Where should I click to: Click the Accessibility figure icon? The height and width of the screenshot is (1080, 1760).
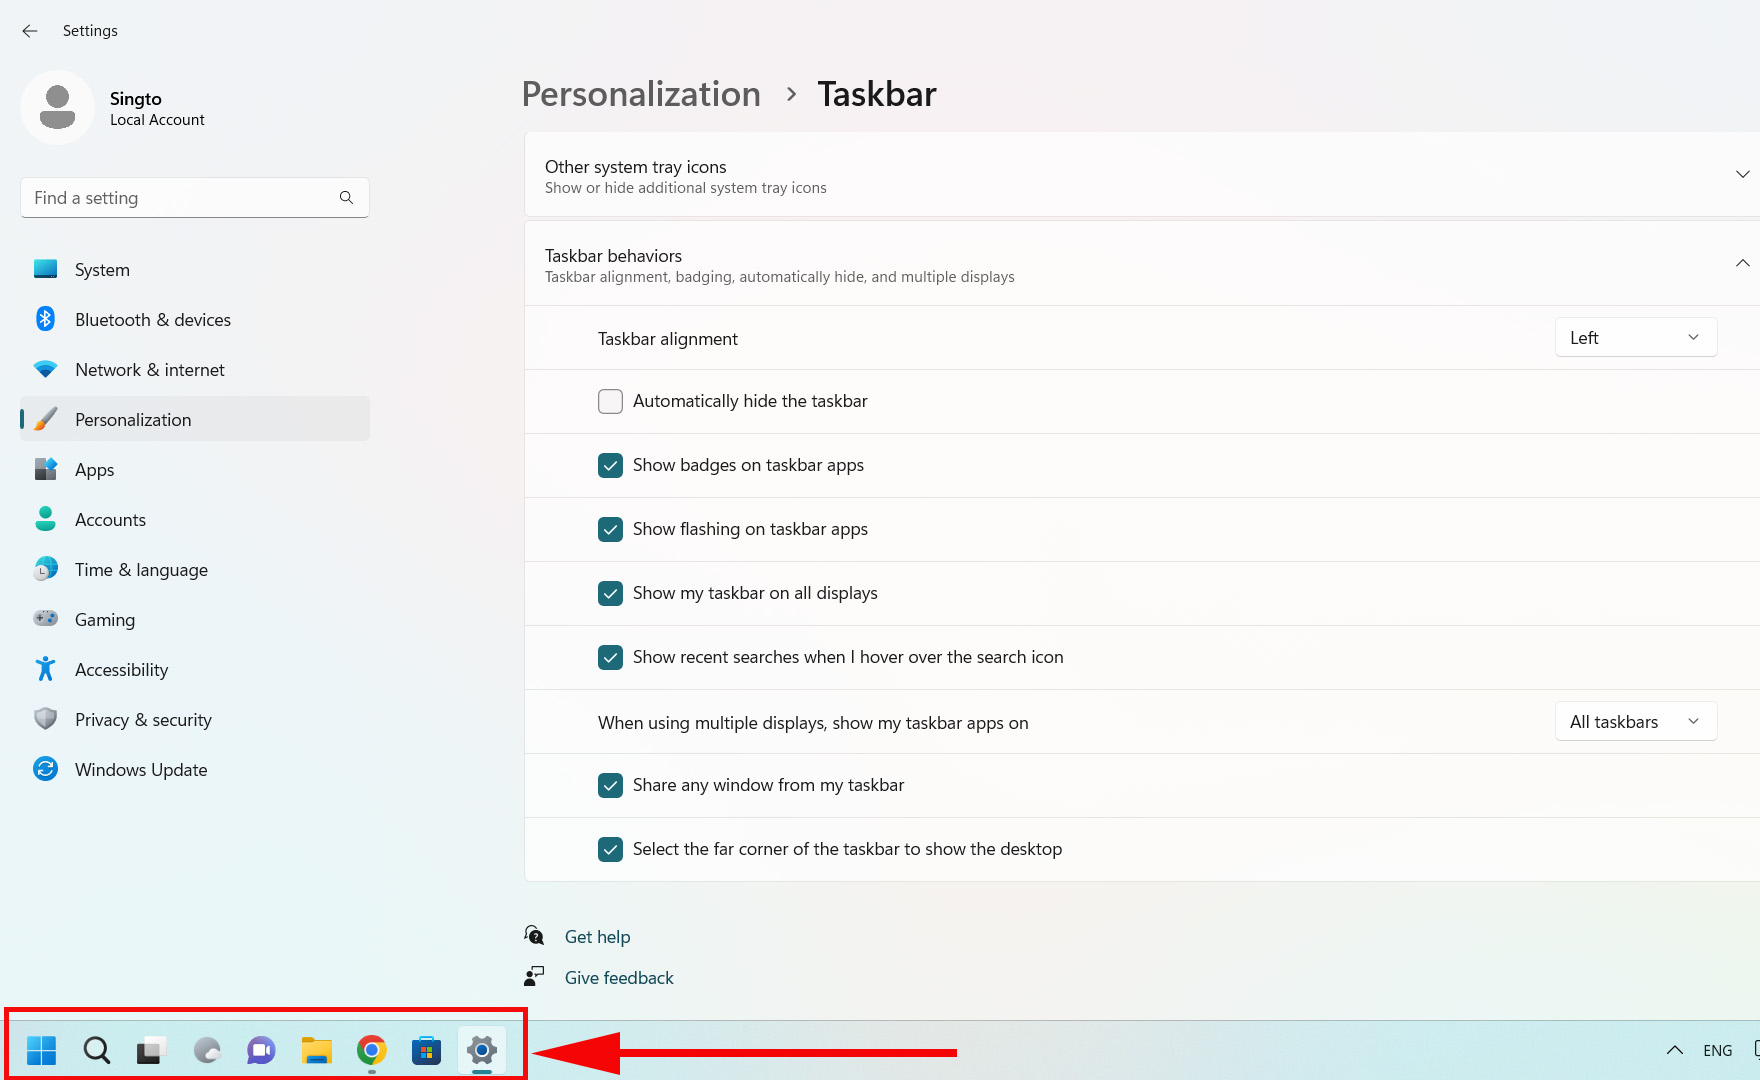tap(45, 668)
